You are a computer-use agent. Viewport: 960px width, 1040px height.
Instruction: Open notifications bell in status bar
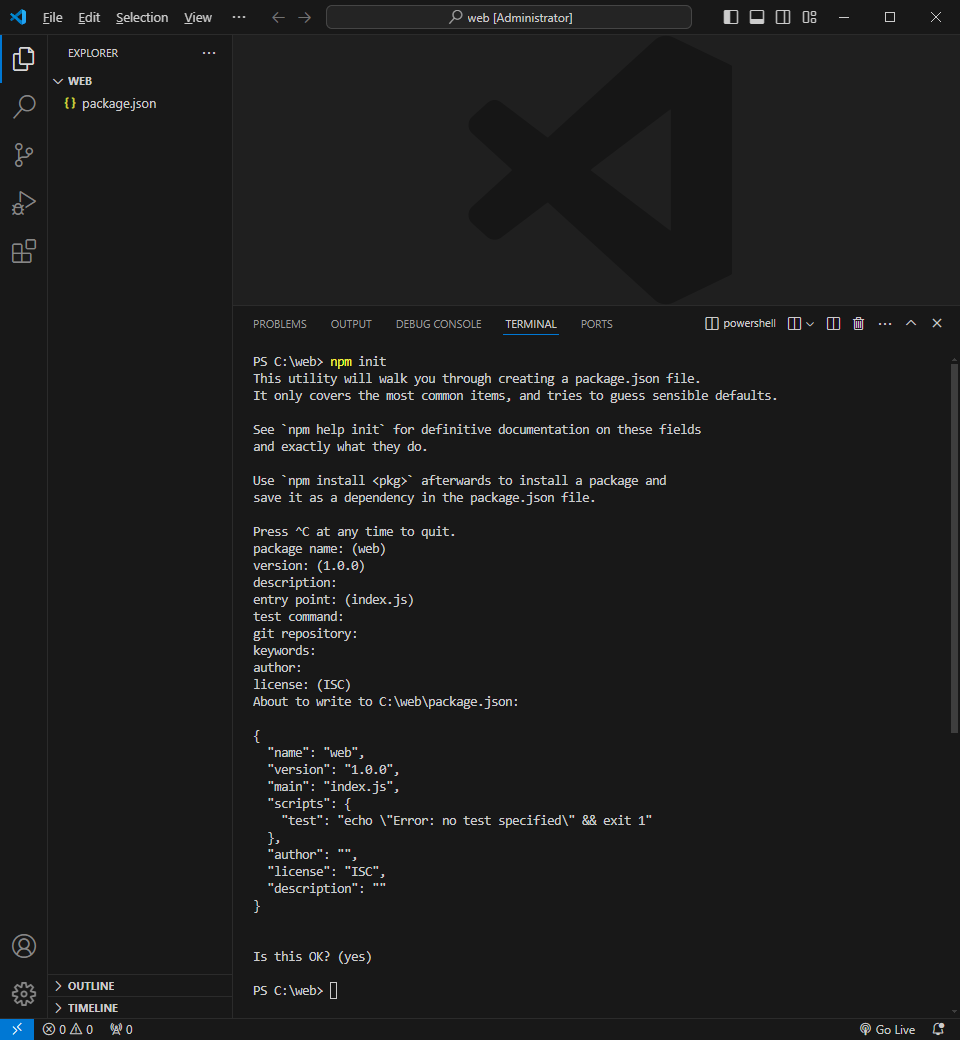[938, 1029]
